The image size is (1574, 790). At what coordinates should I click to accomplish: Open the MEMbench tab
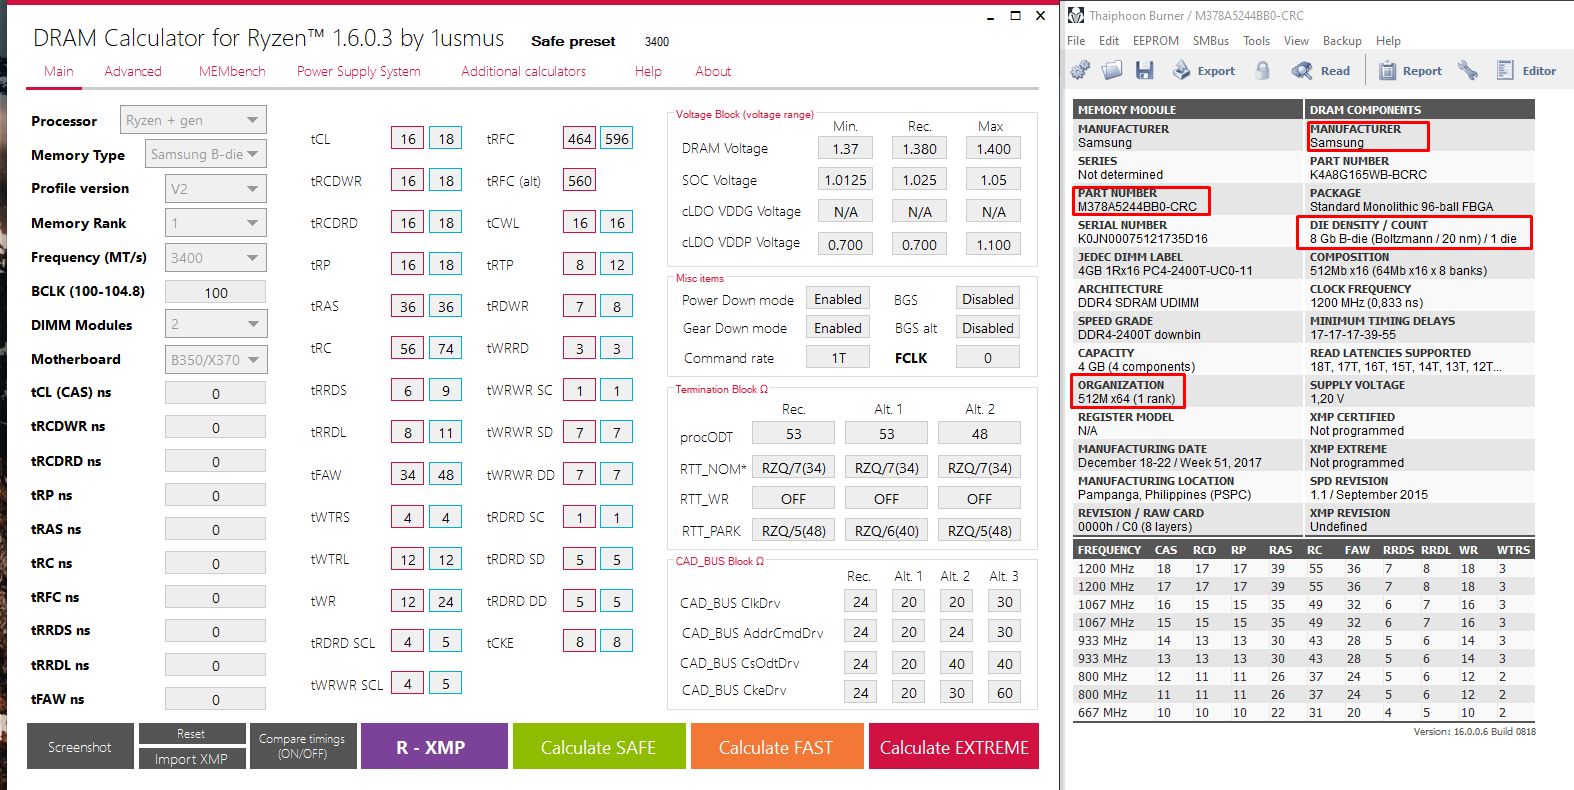click(232, 71)
